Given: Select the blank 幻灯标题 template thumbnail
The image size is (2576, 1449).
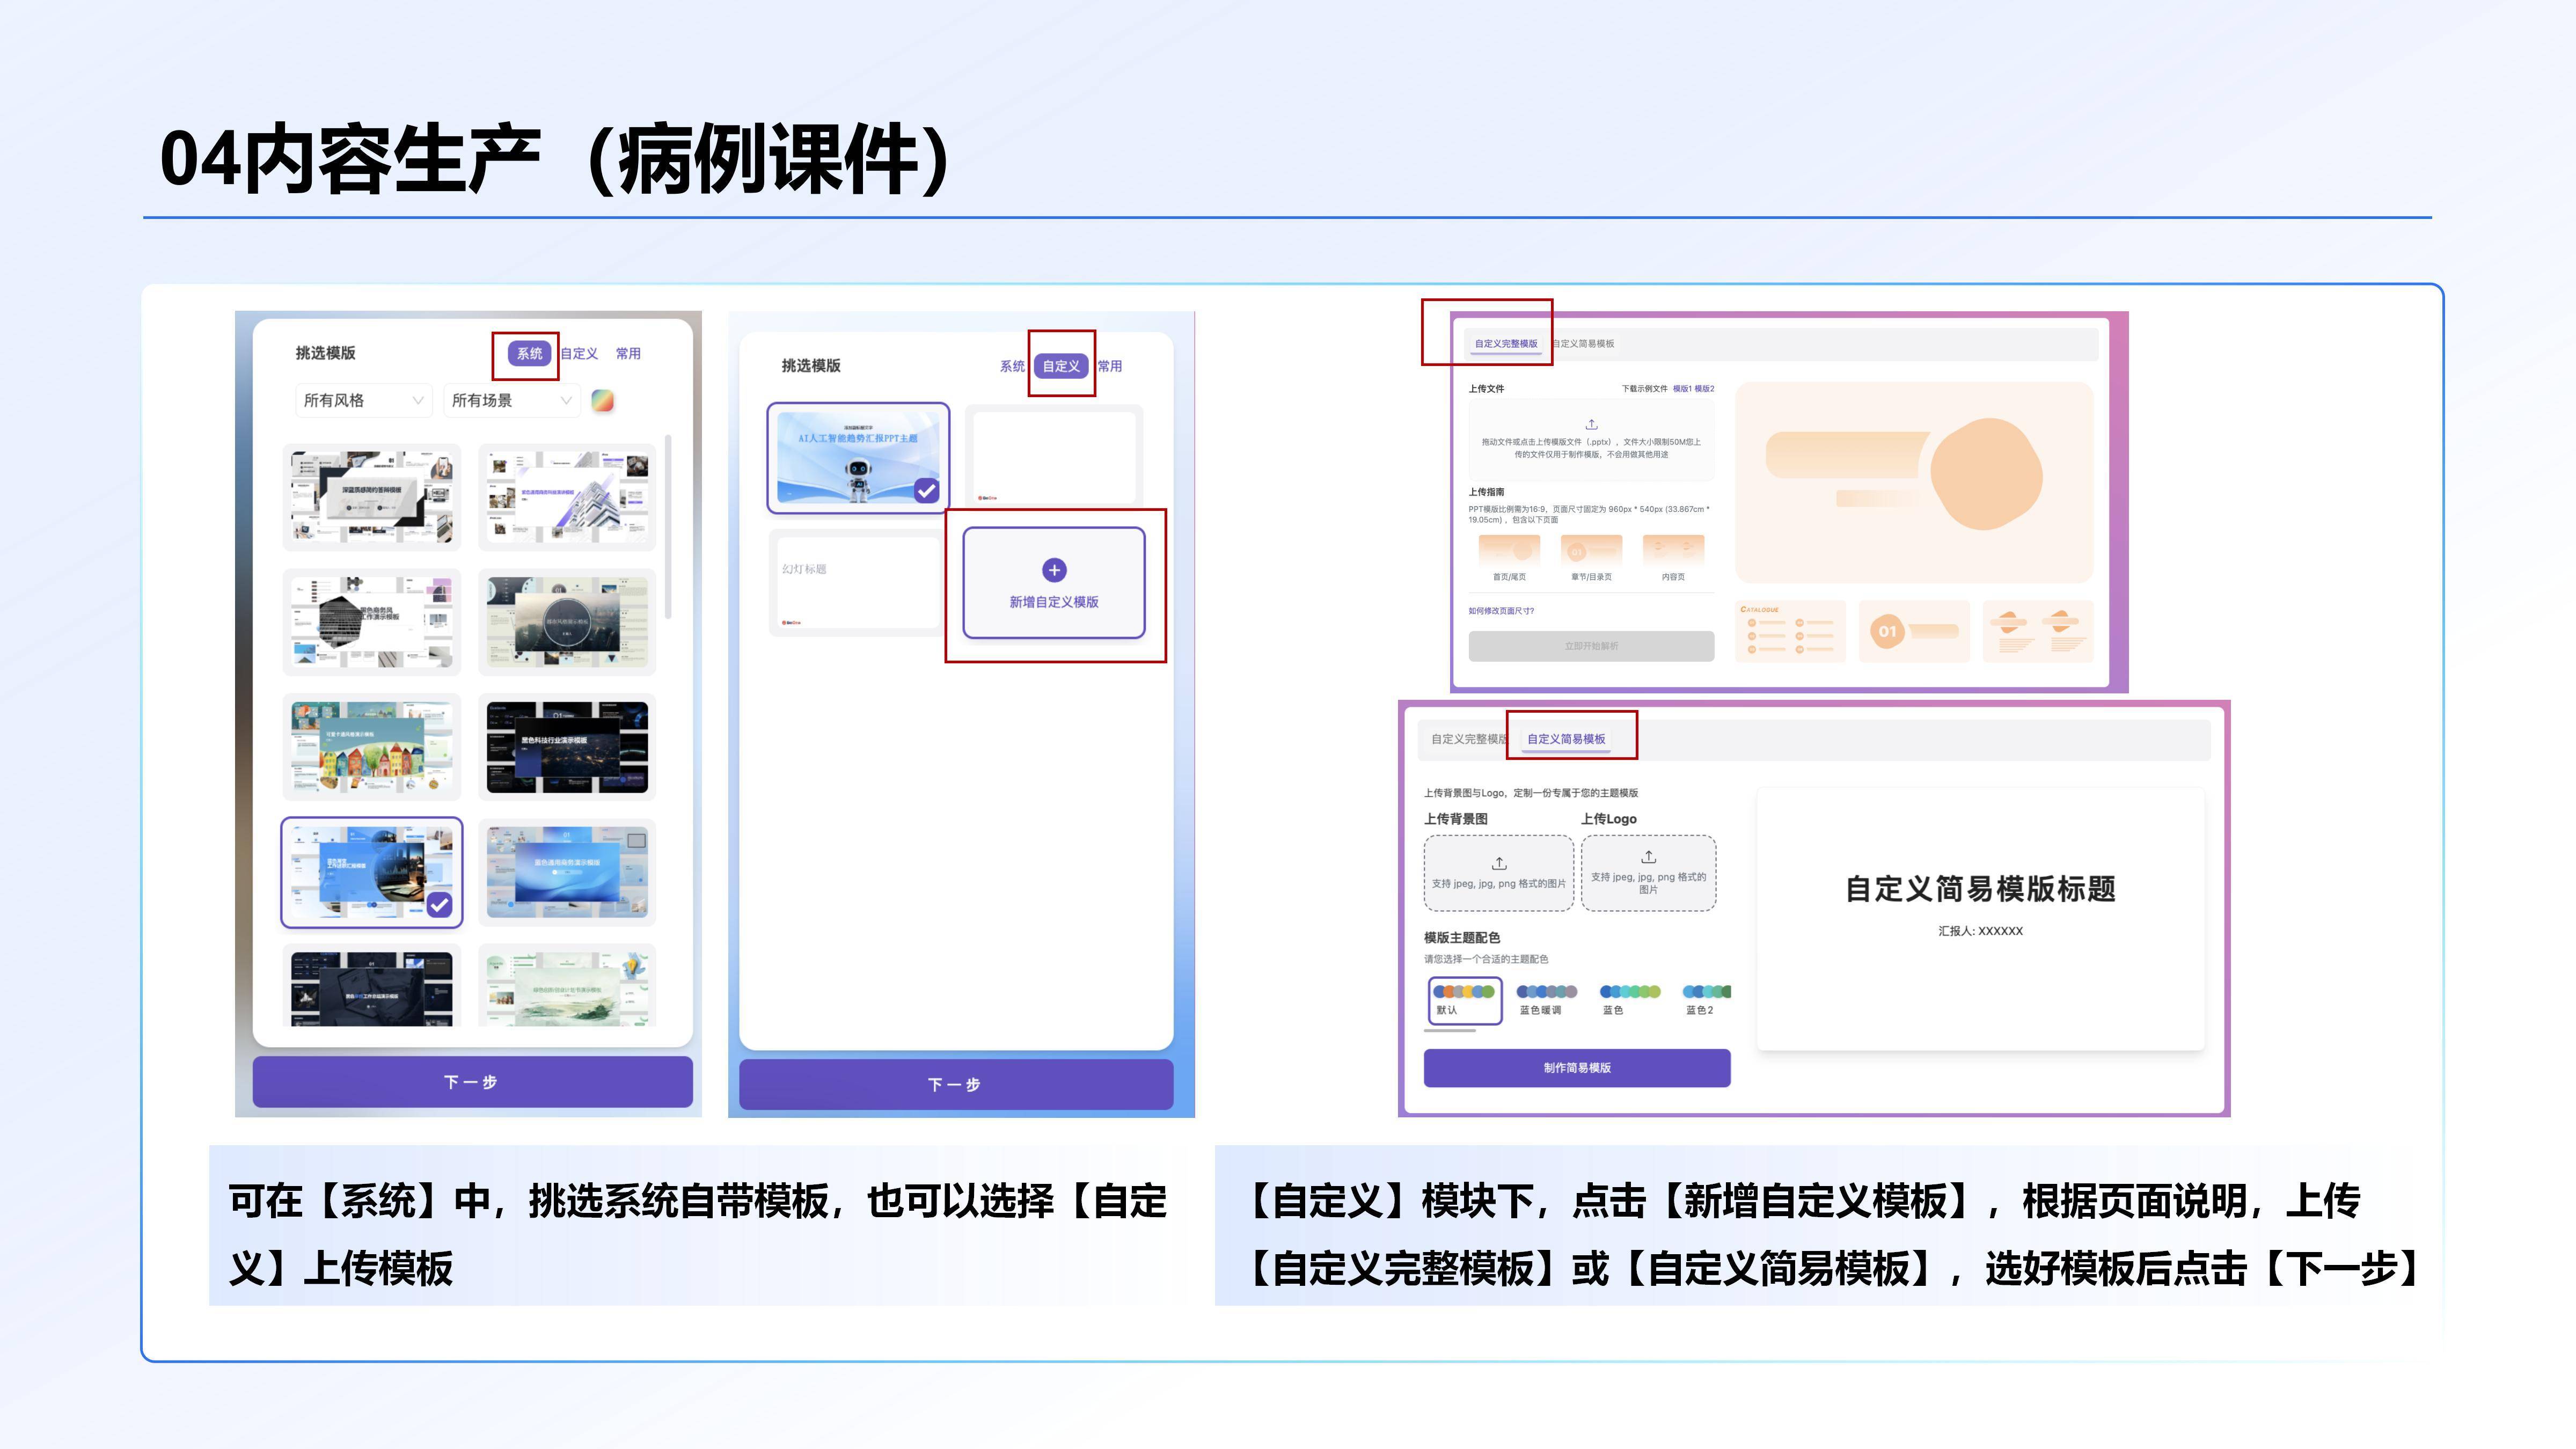Looking at the screenshot, I should [x=857, y=583].
